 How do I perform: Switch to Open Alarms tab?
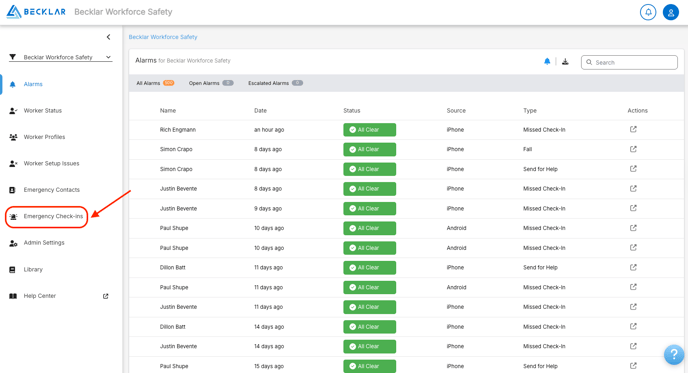211,83
